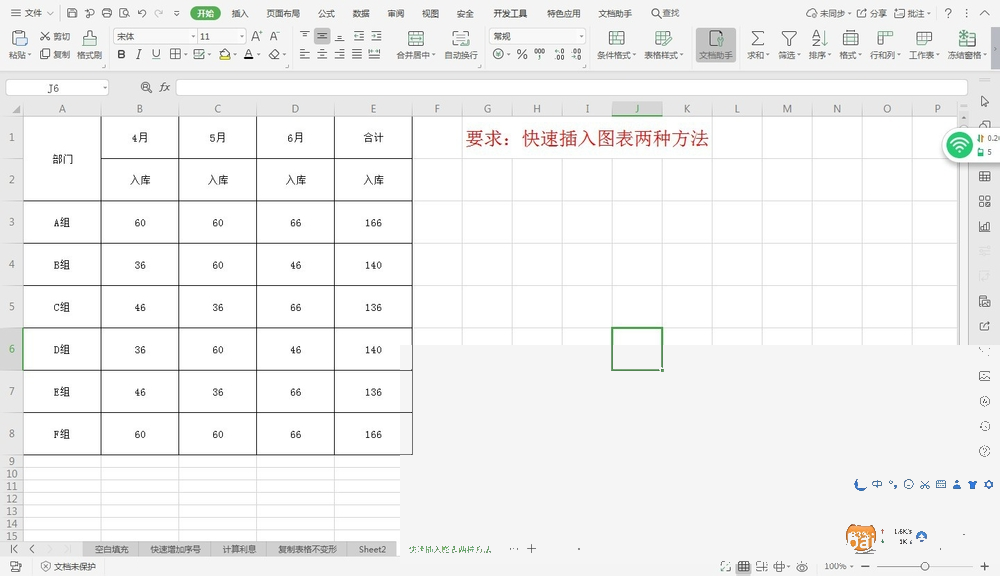The width and height of the screenshot is (1000, 576).
Task: Select the Format Painter (格式刷) tool
Action: point(89,45)
